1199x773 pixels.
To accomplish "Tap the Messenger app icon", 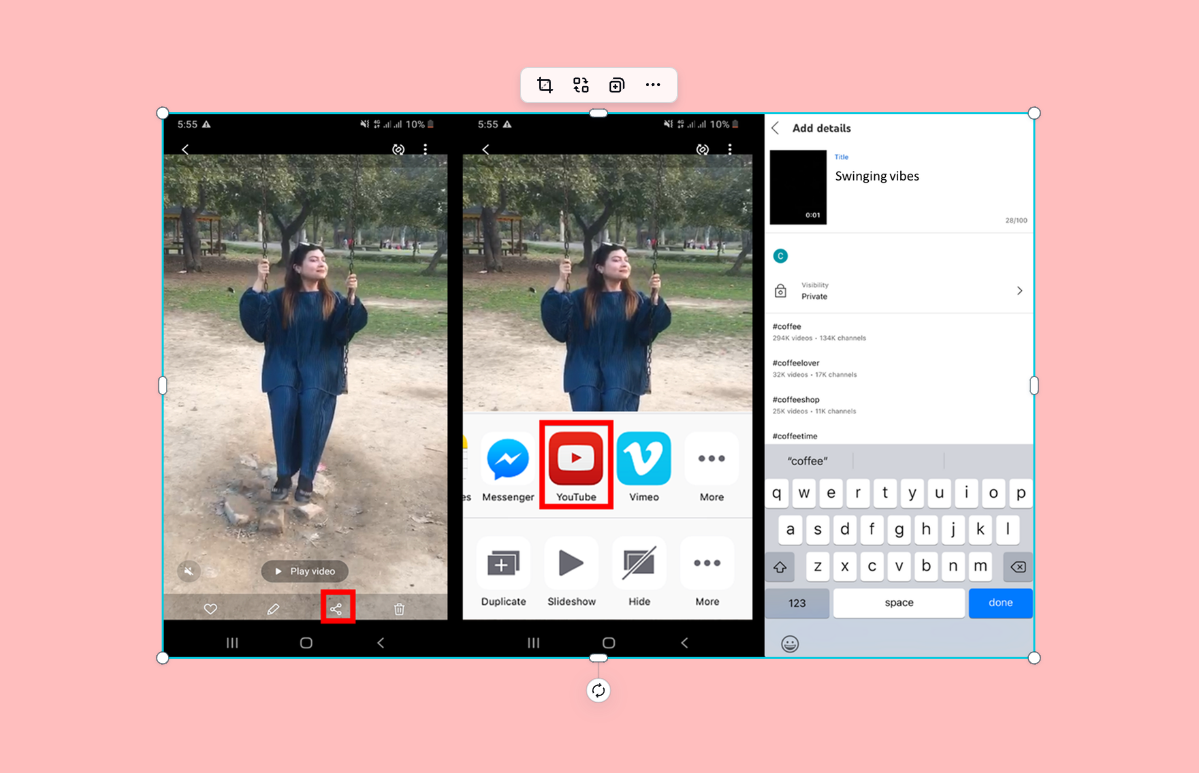I will click(508, 459).
